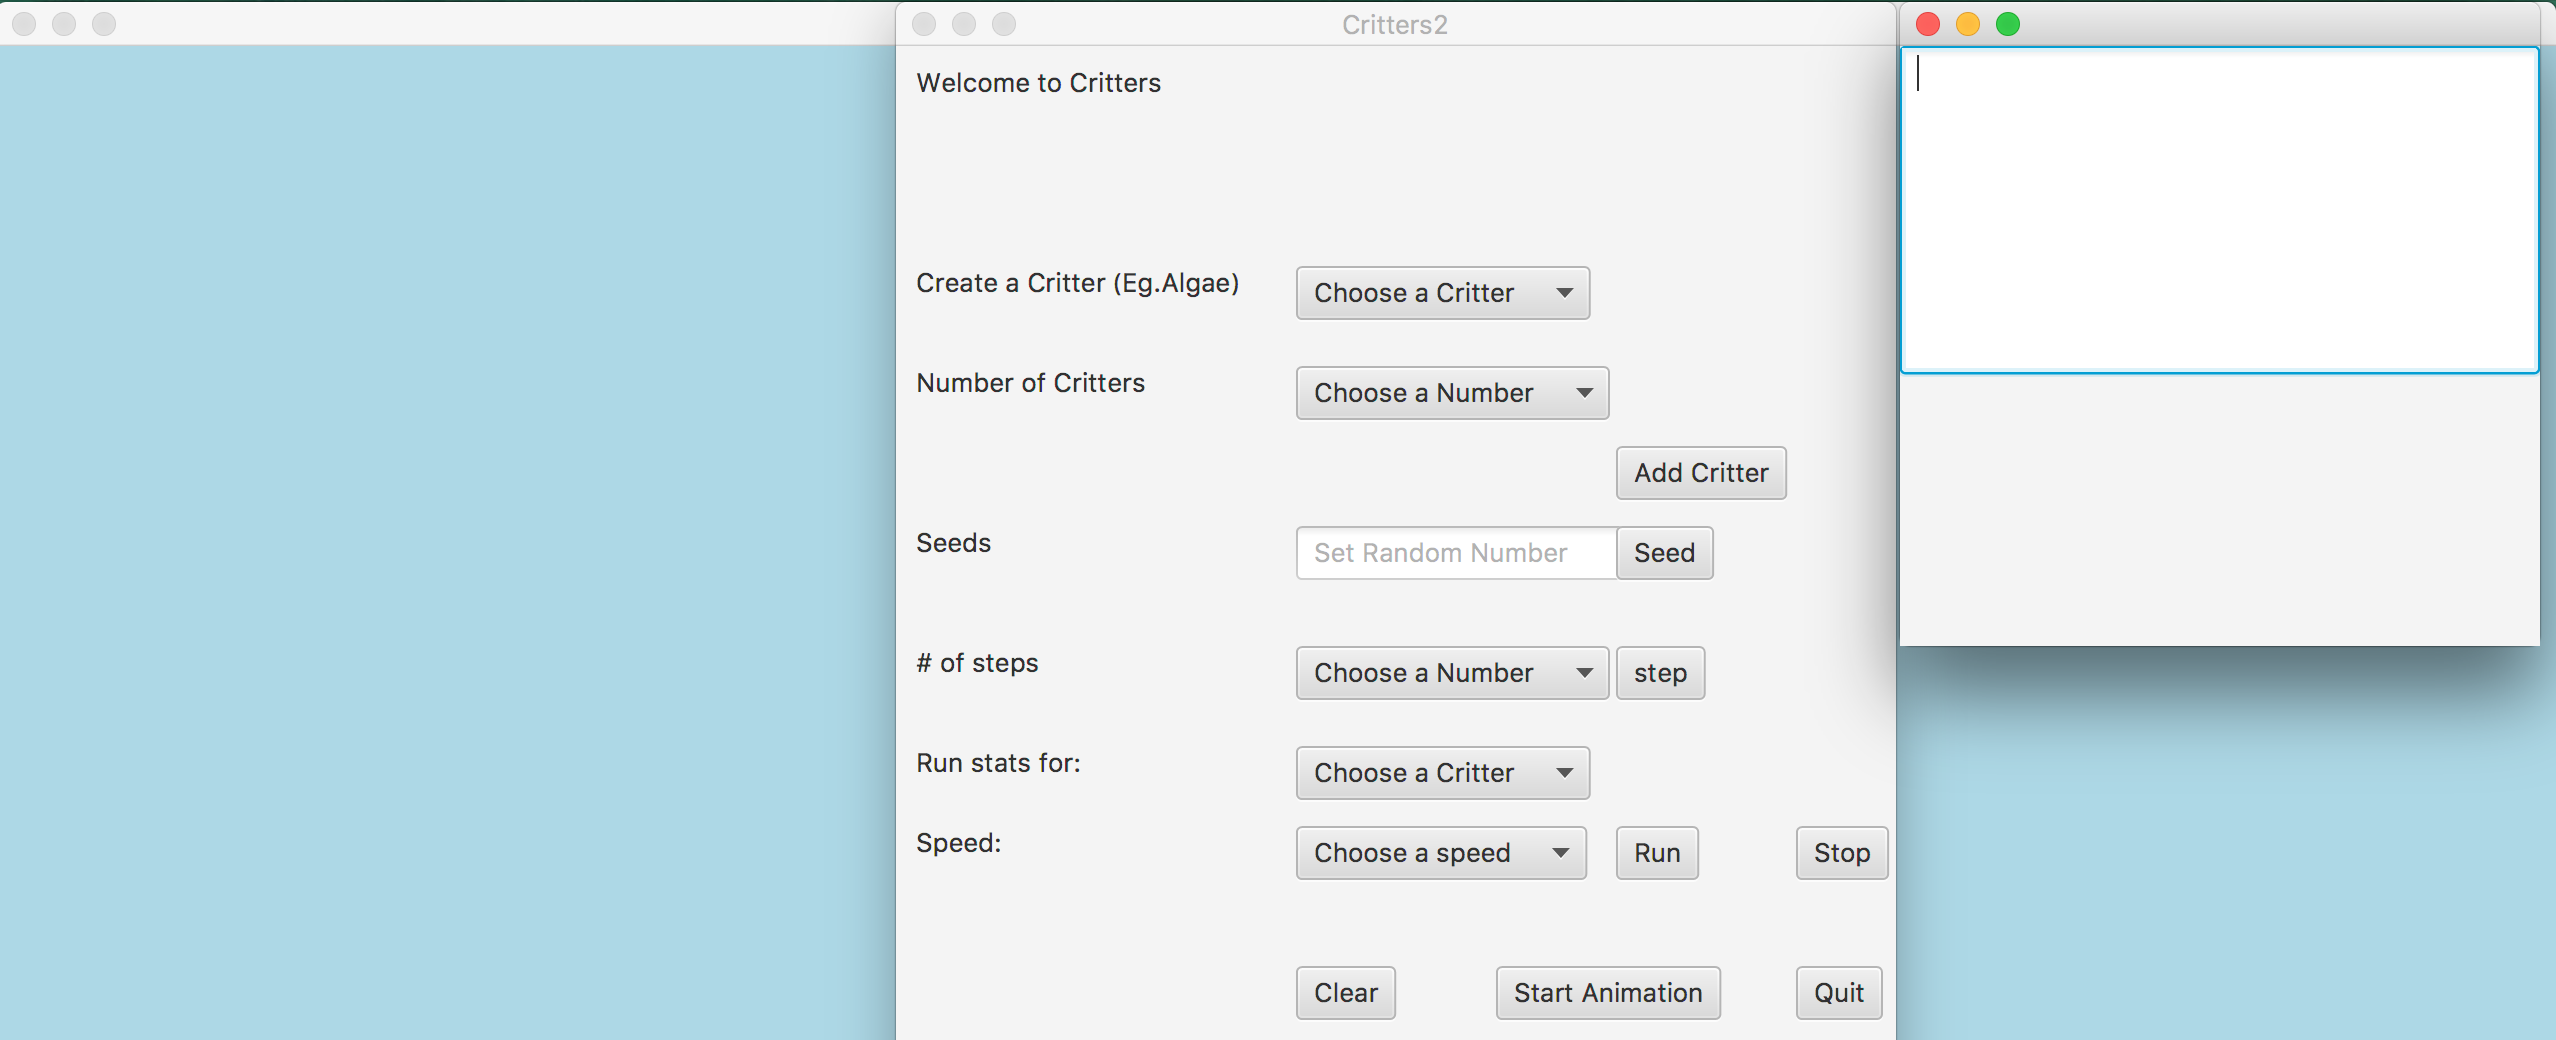Click the Critters2 window title bar

pyautogui.click(x=1393, y=24)
